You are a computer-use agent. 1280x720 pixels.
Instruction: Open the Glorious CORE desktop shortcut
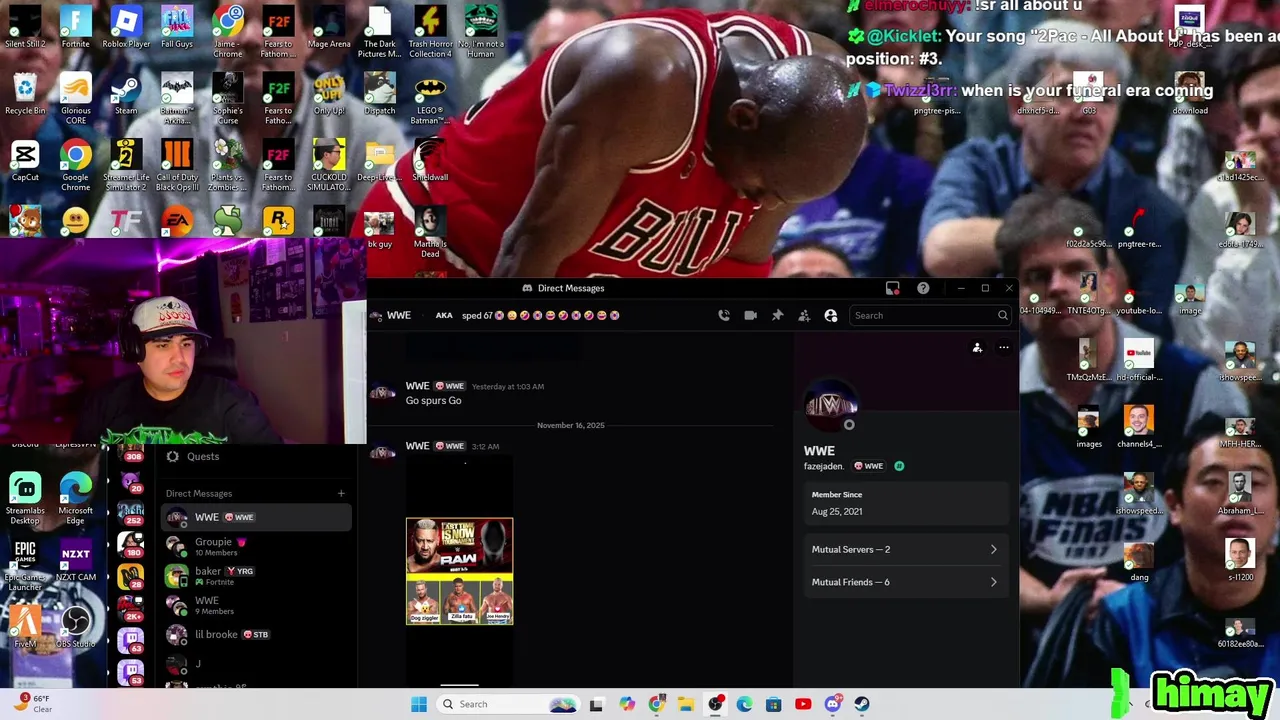(75, 98)
